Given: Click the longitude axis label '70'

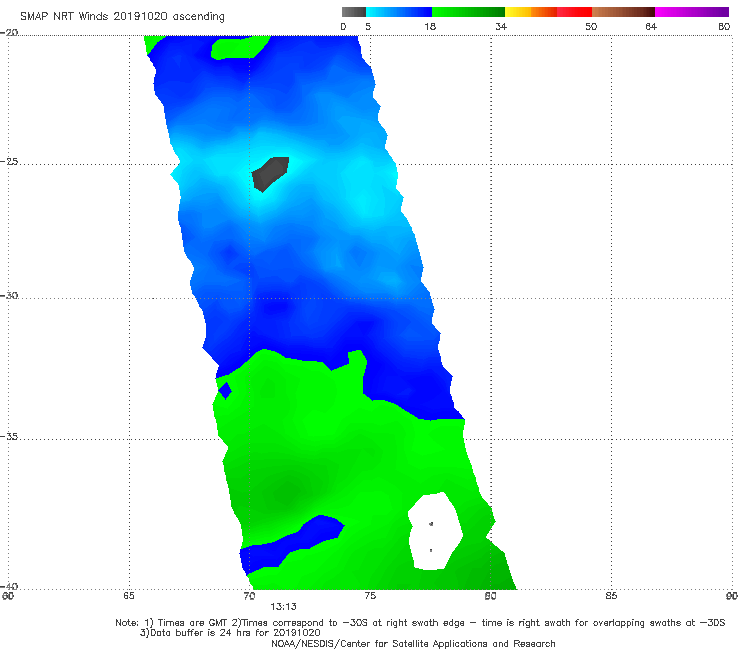Looking at the screenshot, I should pyautogui.click(x=250, y=596).
